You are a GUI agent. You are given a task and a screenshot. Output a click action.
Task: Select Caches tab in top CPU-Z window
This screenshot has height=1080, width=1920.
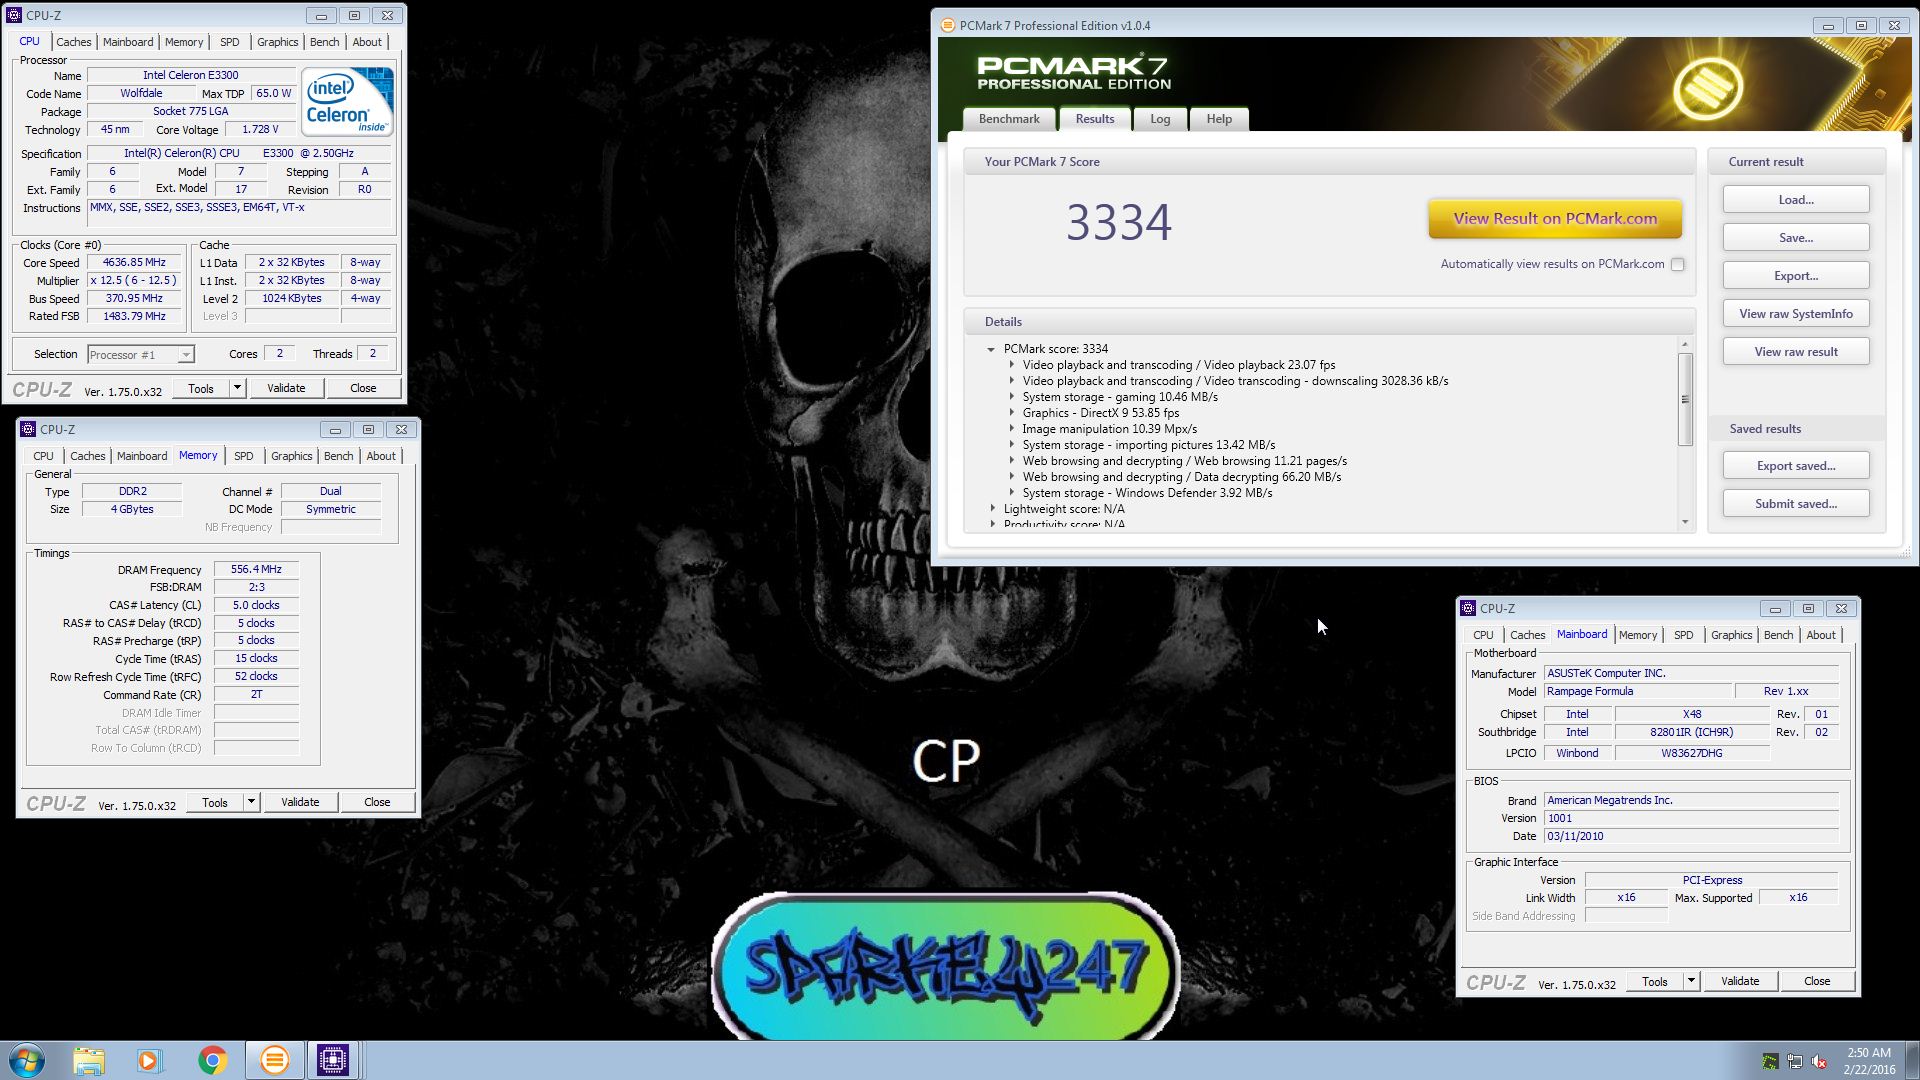(x=73, y=42)
